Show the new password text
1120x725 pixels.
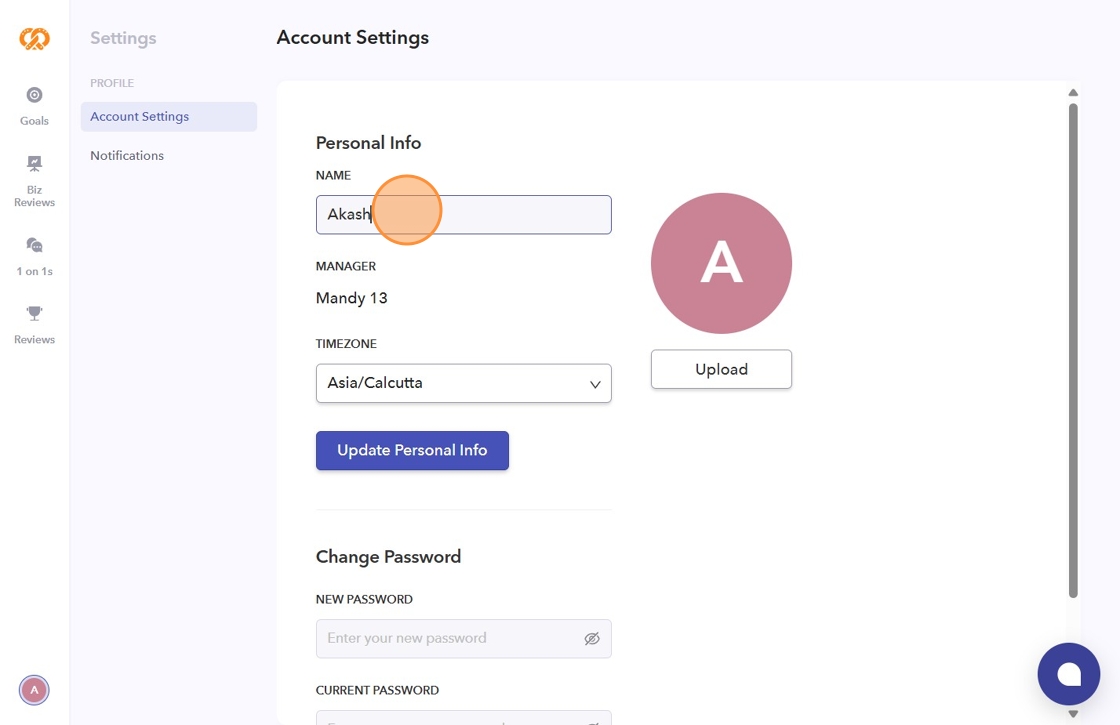592,639
